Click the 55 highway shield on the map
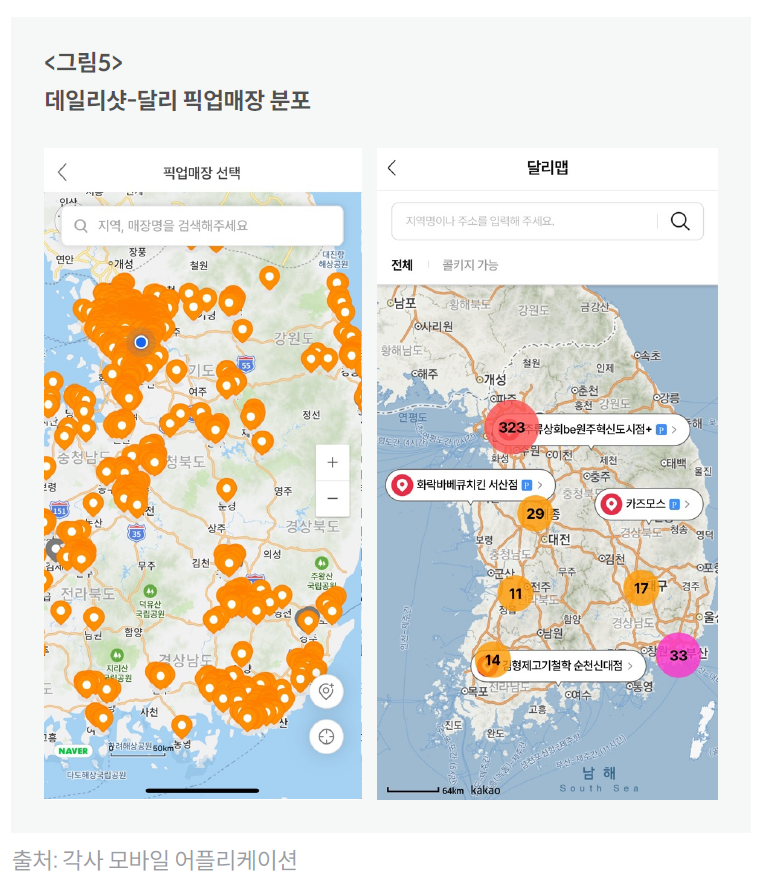This screenshot has width=766, height=880. 246,365
